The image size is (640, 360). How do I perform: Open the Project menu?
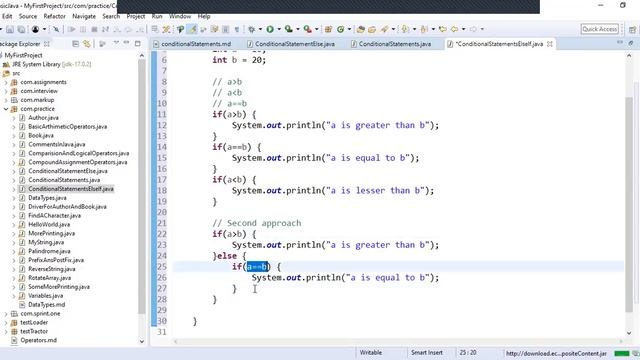click(x=136, y=16)
